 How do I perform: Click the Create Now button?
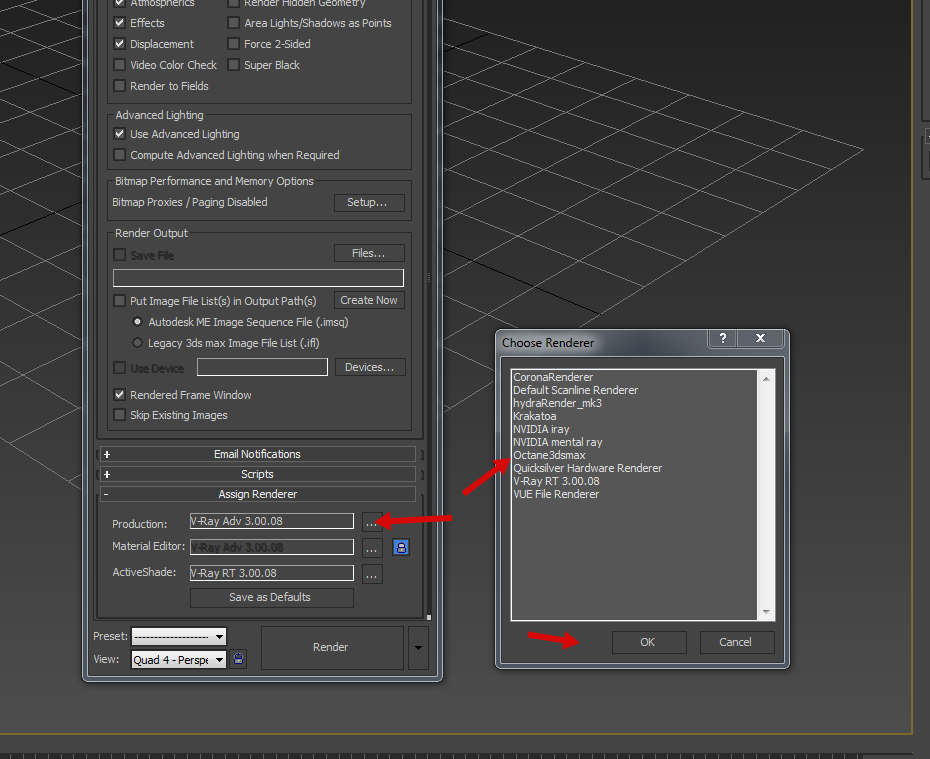[369, 300]
